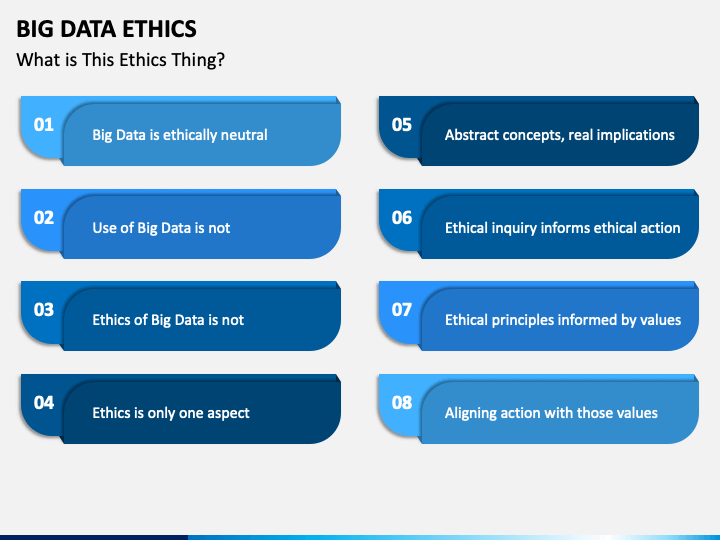The width and height of the screenshot is (720, 540).
Task: Click the 'What is This Ethics Thing?' subtitle
Action: coord(120,60)
